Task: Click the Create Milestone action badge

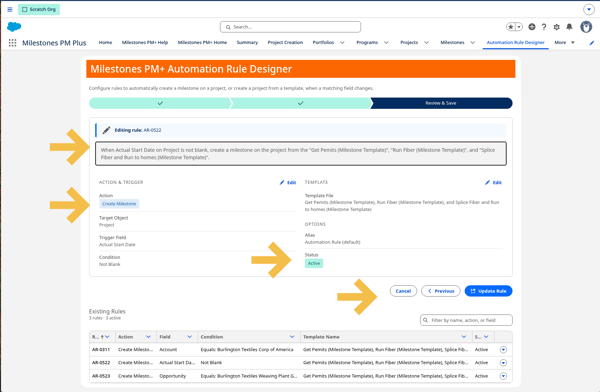Action: (119, 204)
